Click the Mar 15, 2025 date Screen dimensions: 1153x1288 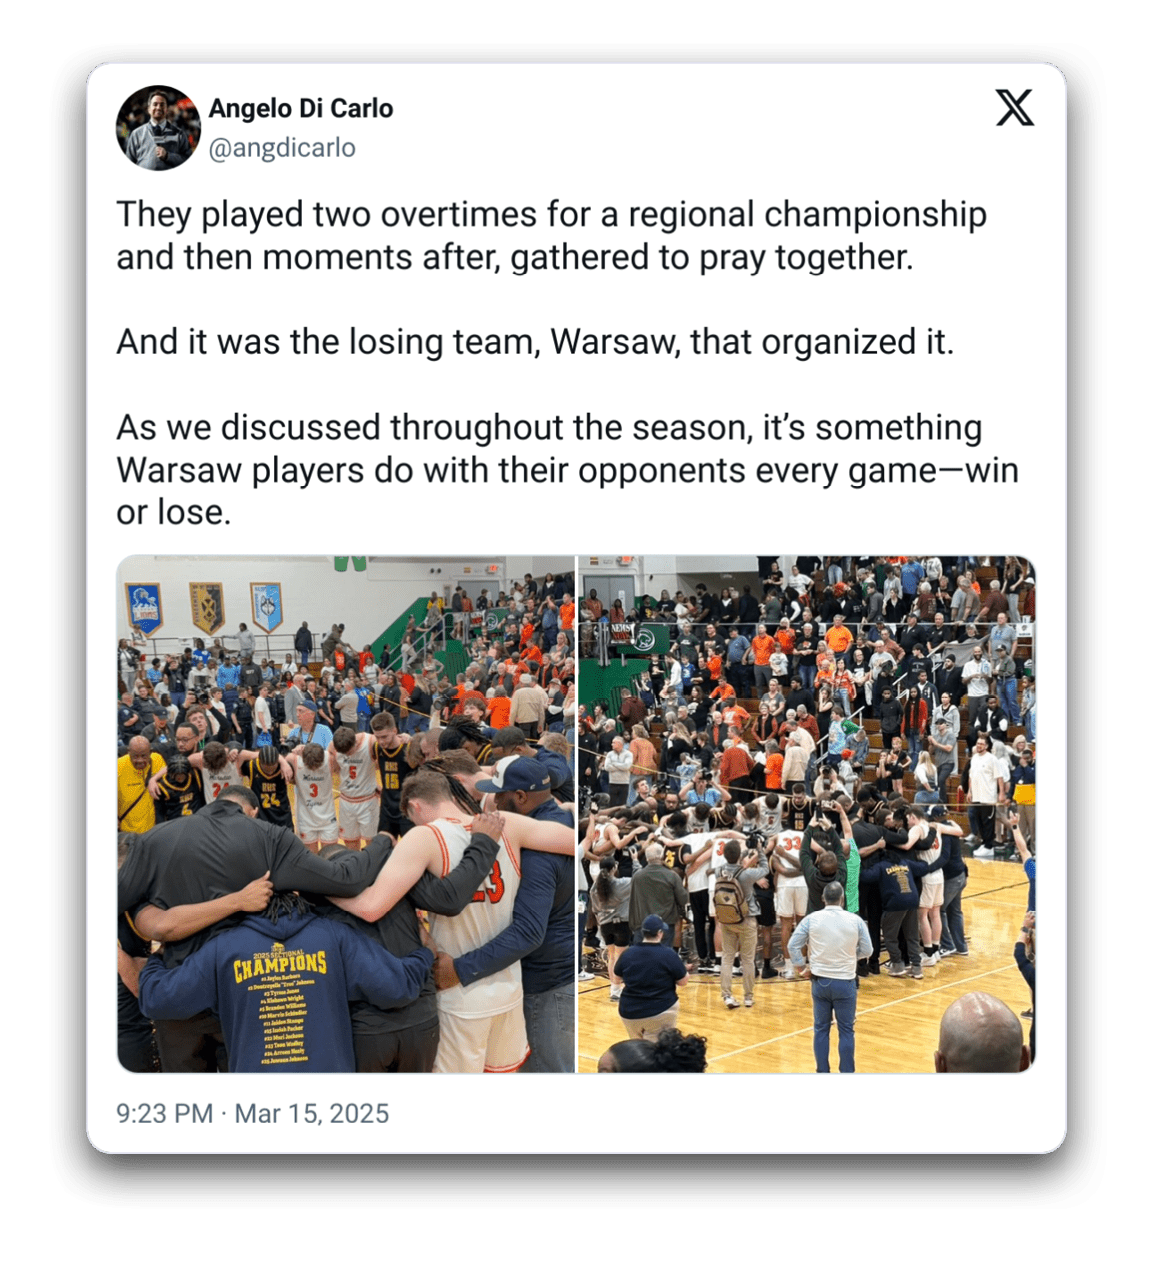pyautogui.click(x=312, y=1113)
